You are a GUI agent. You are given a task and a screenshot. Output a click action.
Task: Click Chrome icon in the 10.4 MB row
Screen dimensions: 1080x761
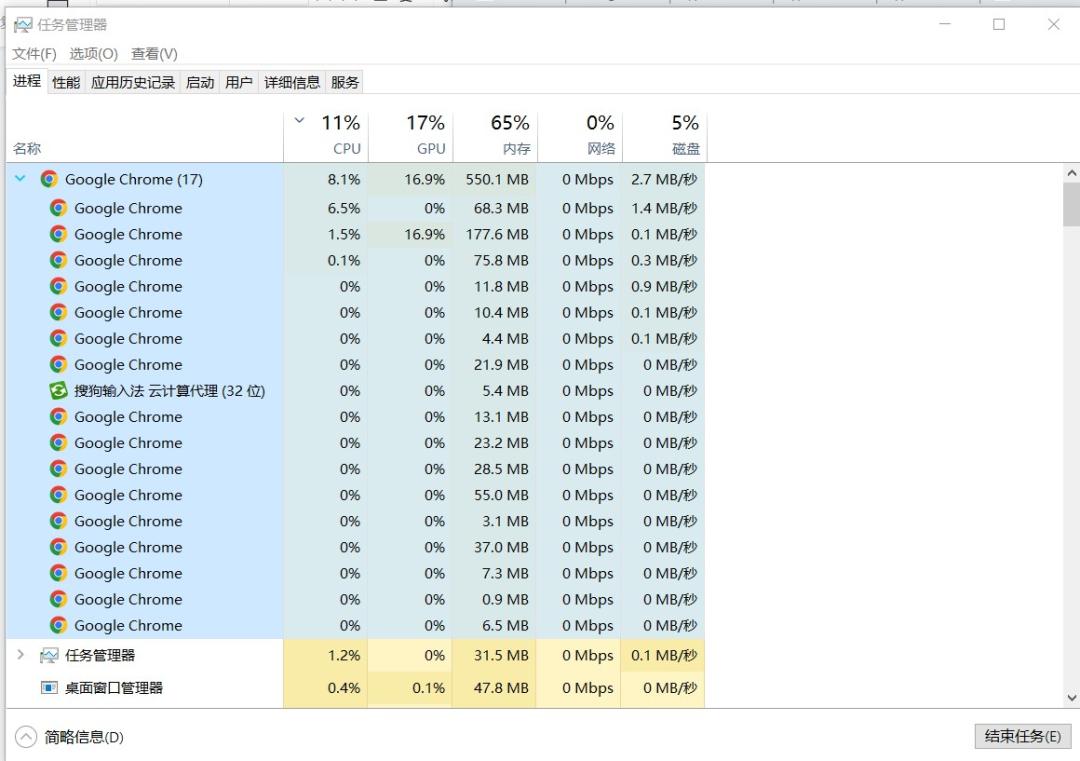59,312
